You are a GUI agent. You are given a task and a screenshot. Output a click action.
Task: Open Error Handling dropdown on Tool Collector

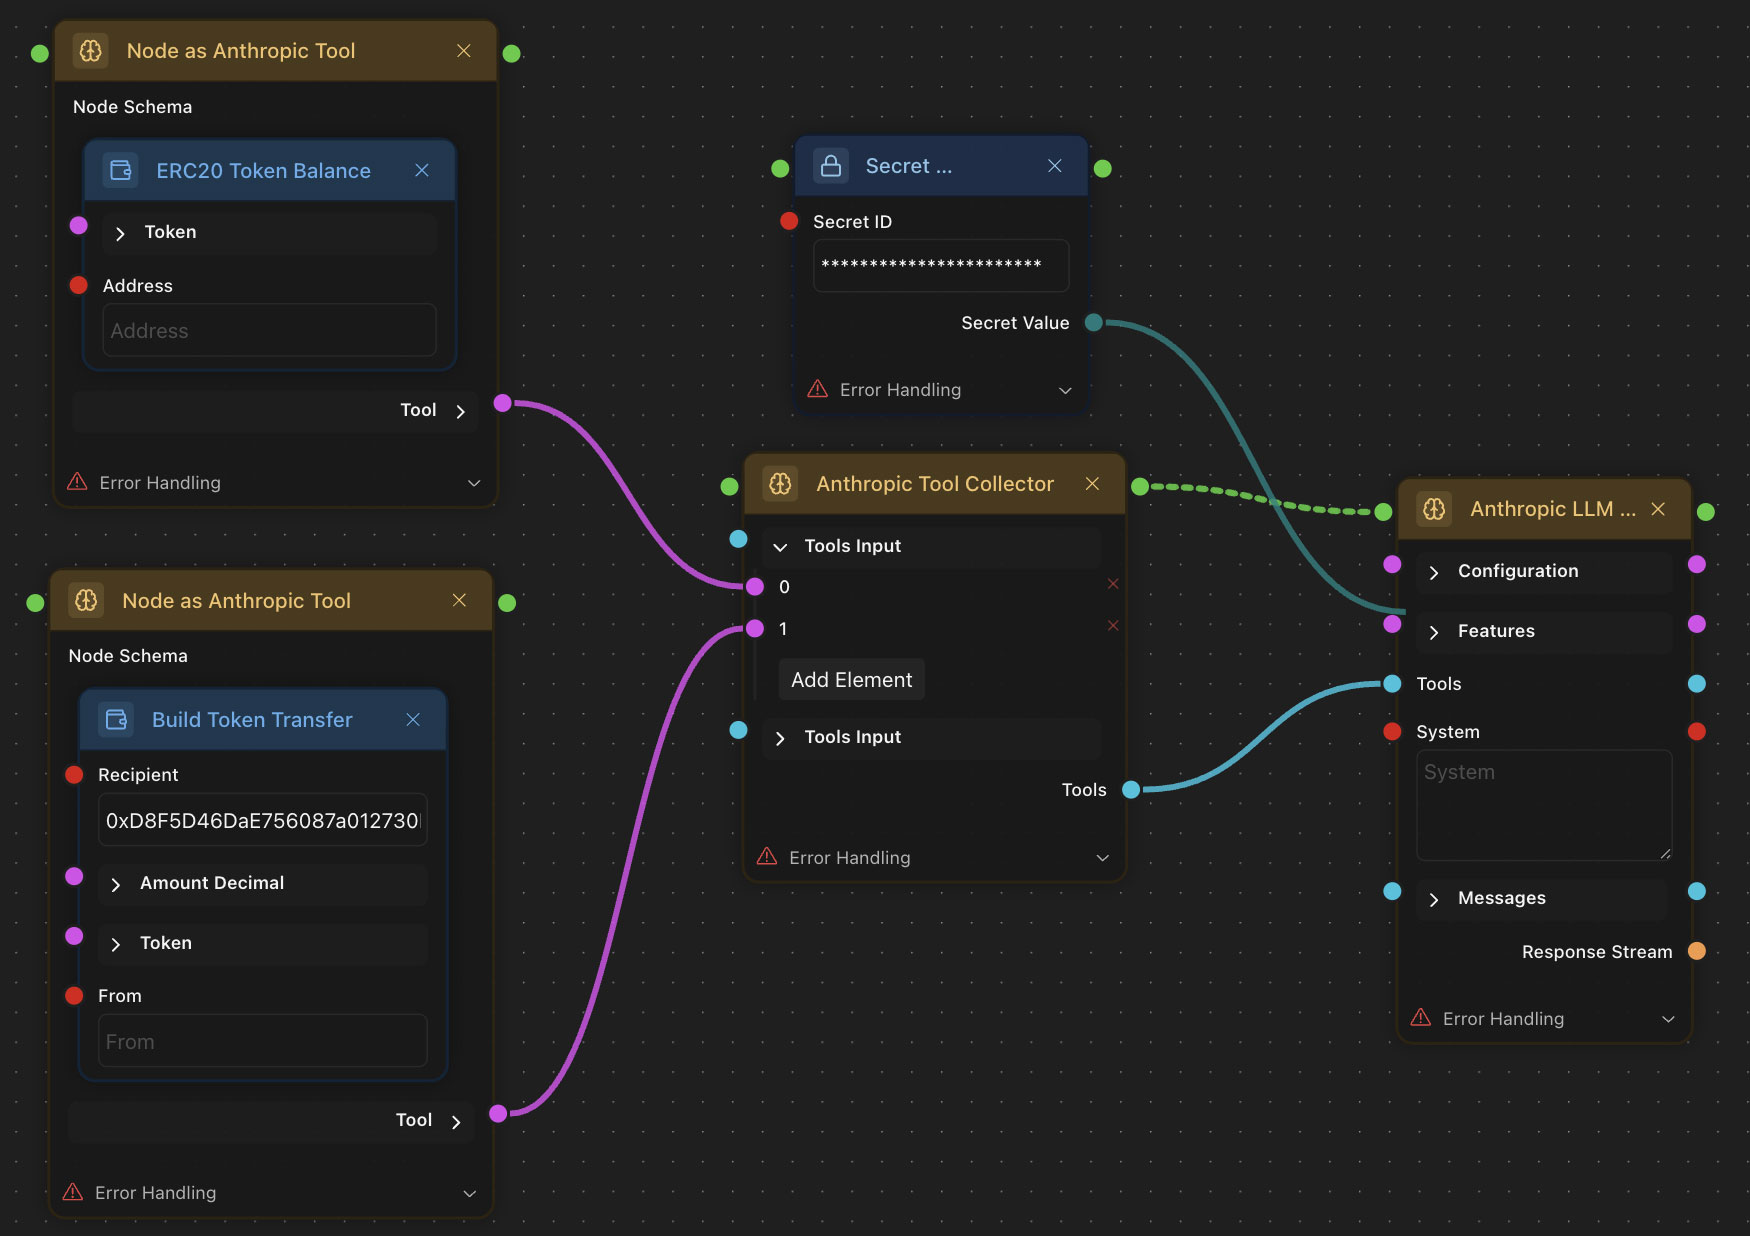coord(1102,858)
